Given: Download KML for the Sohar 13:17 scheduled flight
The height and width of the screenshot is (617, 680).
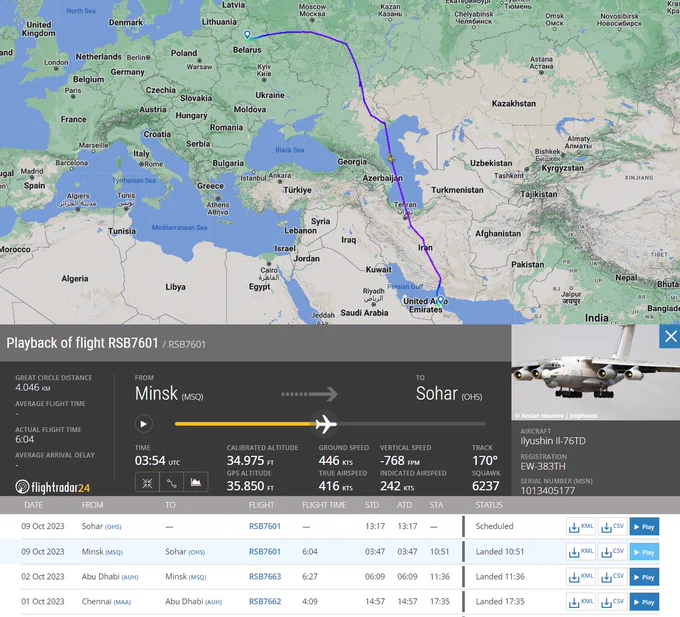Looking at the screenshot, I should [581, 527].
